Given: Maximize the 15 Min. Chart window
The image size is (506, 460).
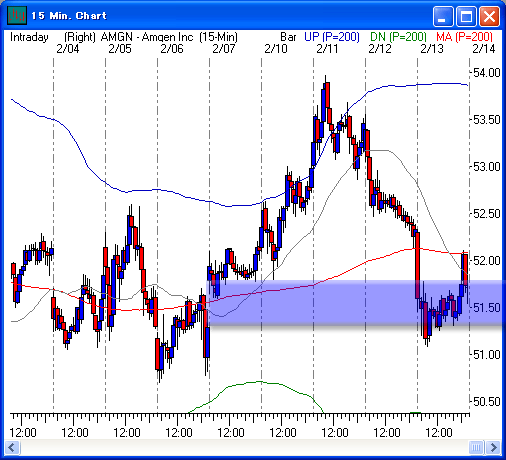Looking at the screenshot, I should tap(466, 16).
